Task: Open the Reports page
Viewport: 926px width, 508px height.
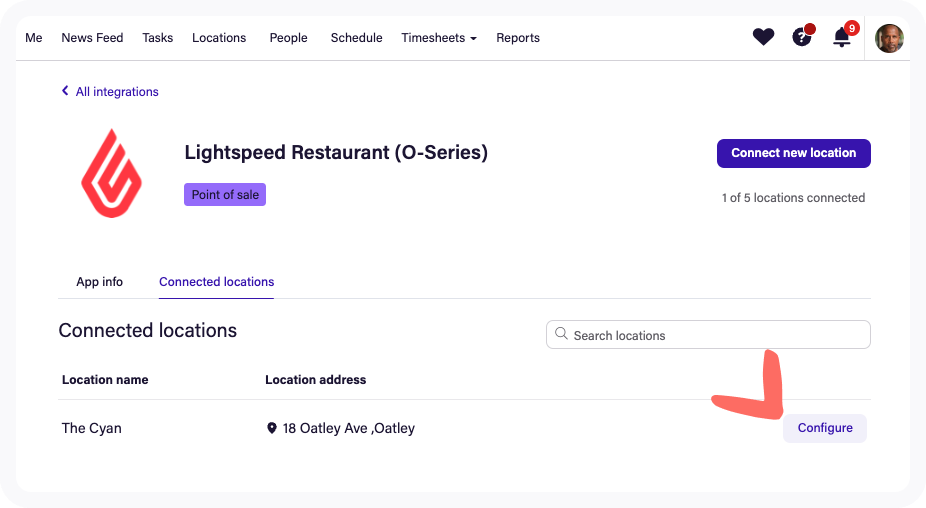Action: (518, 38)
